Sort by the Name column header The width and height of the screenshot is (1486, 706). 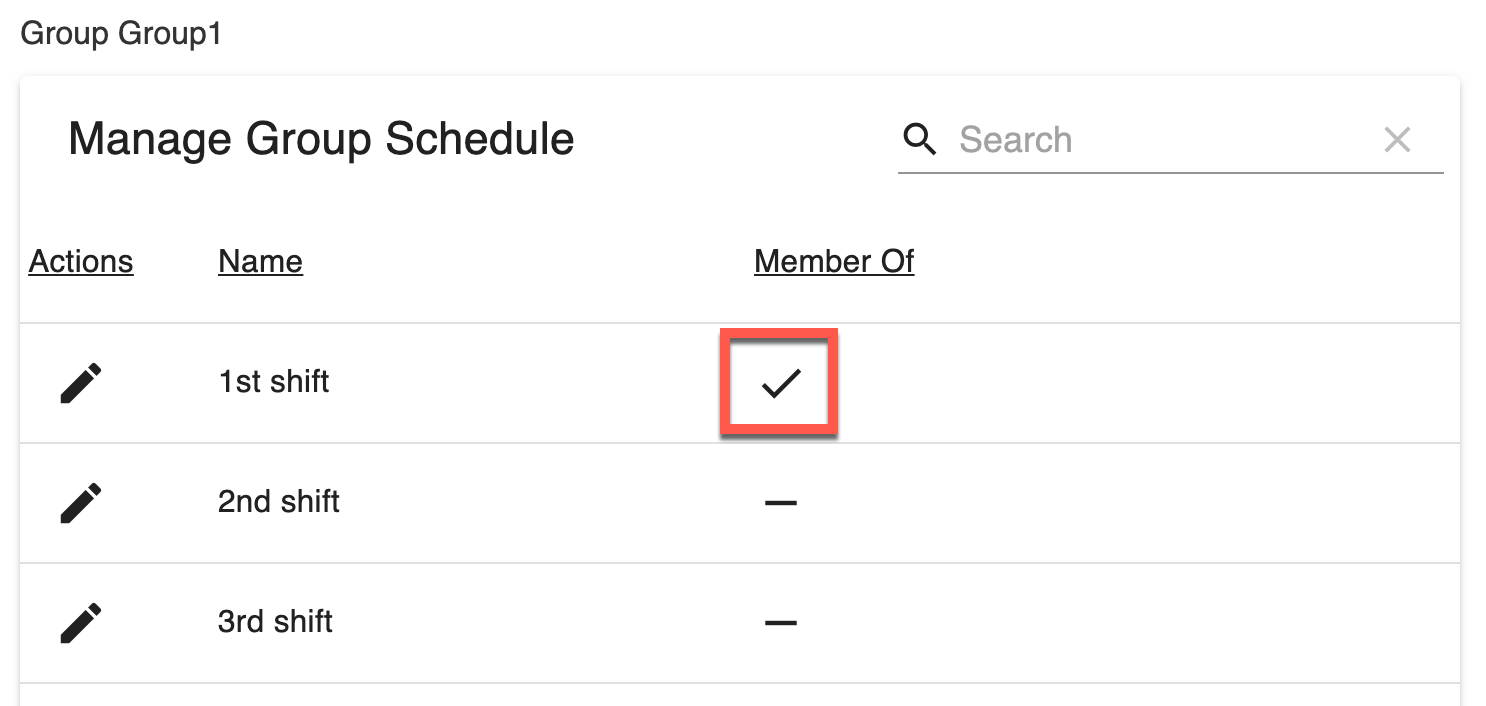pyautogui.click(x=260, y=262)
